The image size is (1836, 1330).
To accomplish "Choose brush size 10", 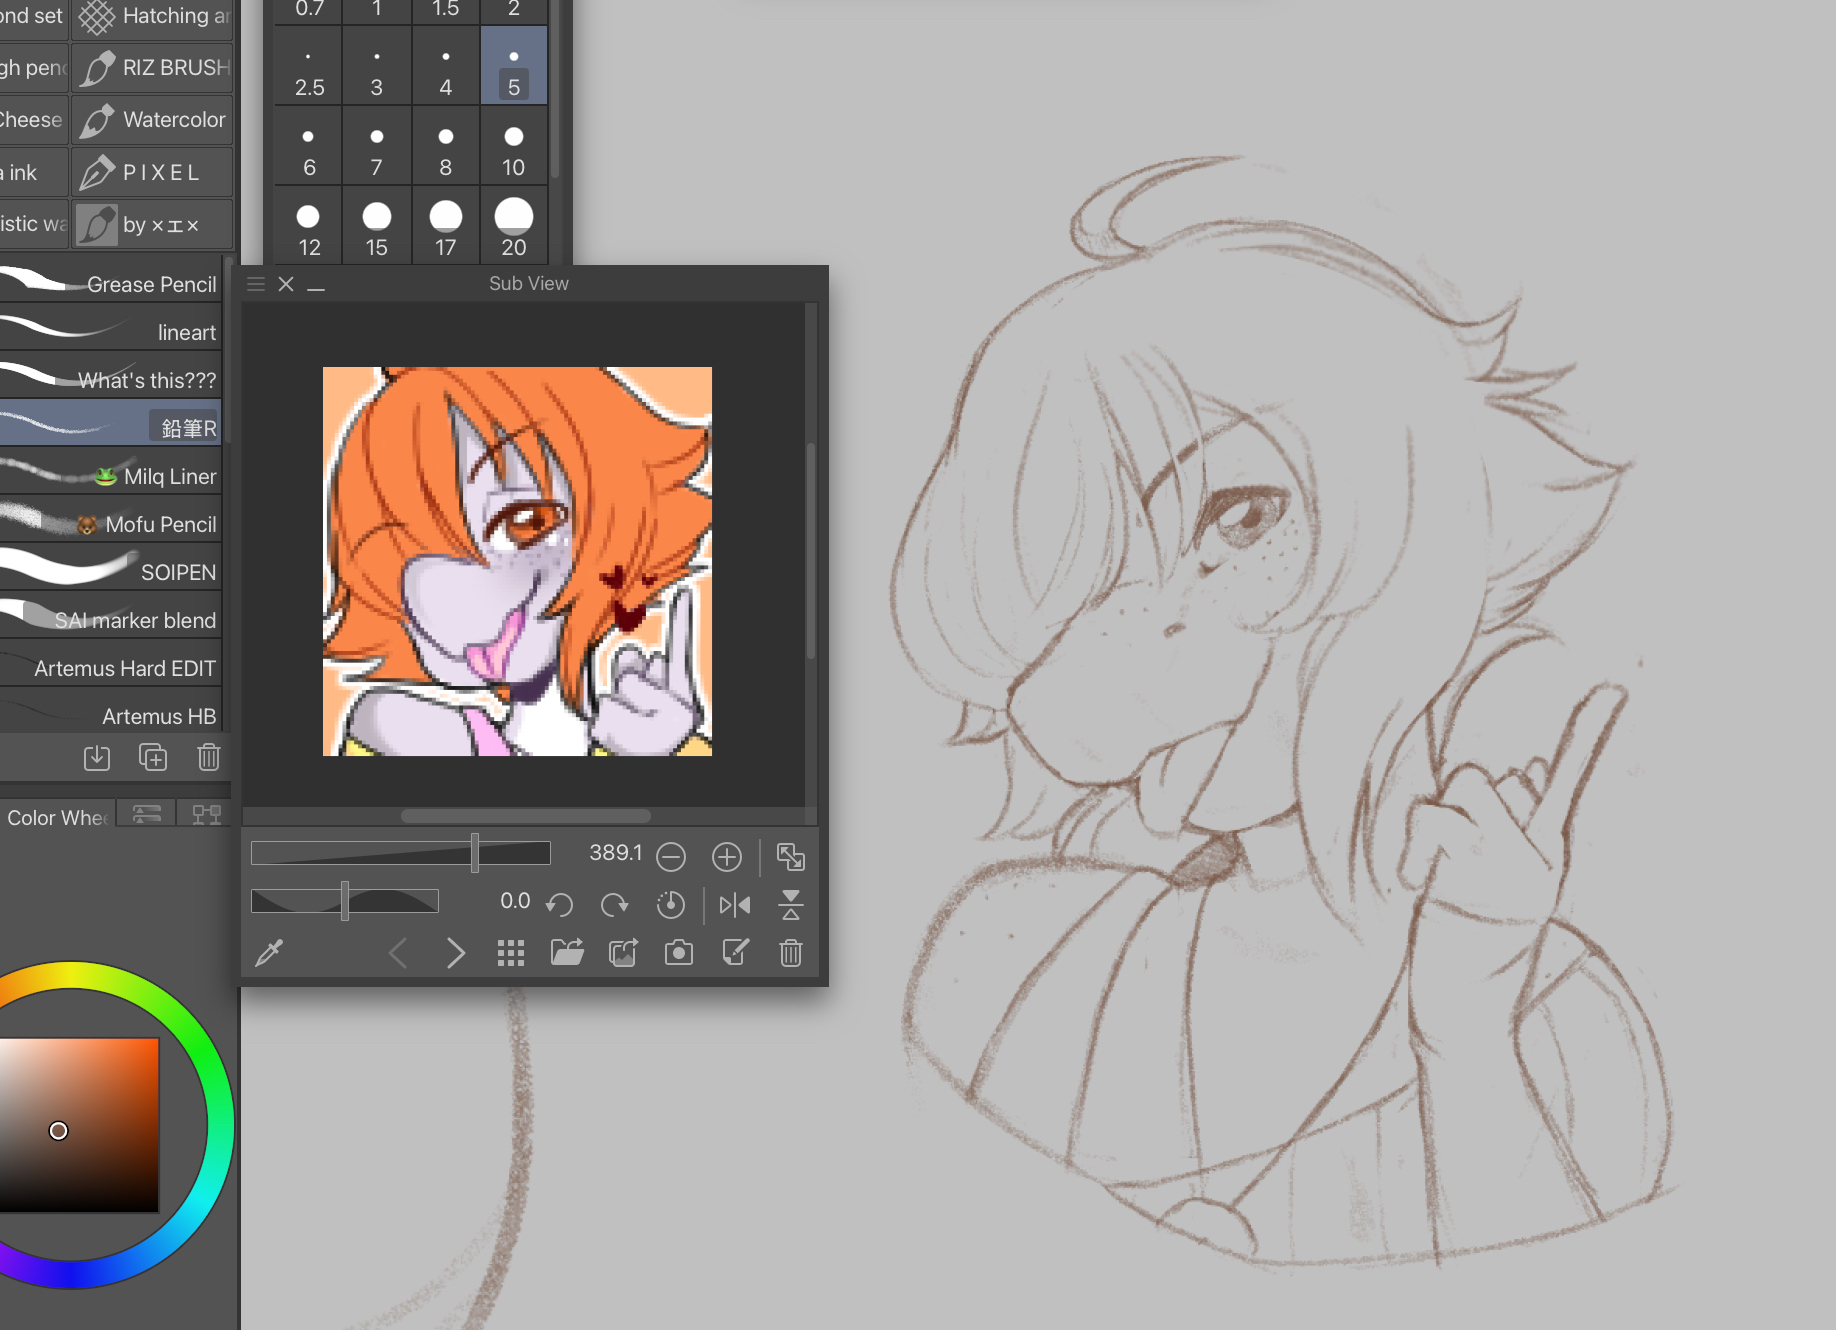I will coord(513,150).
